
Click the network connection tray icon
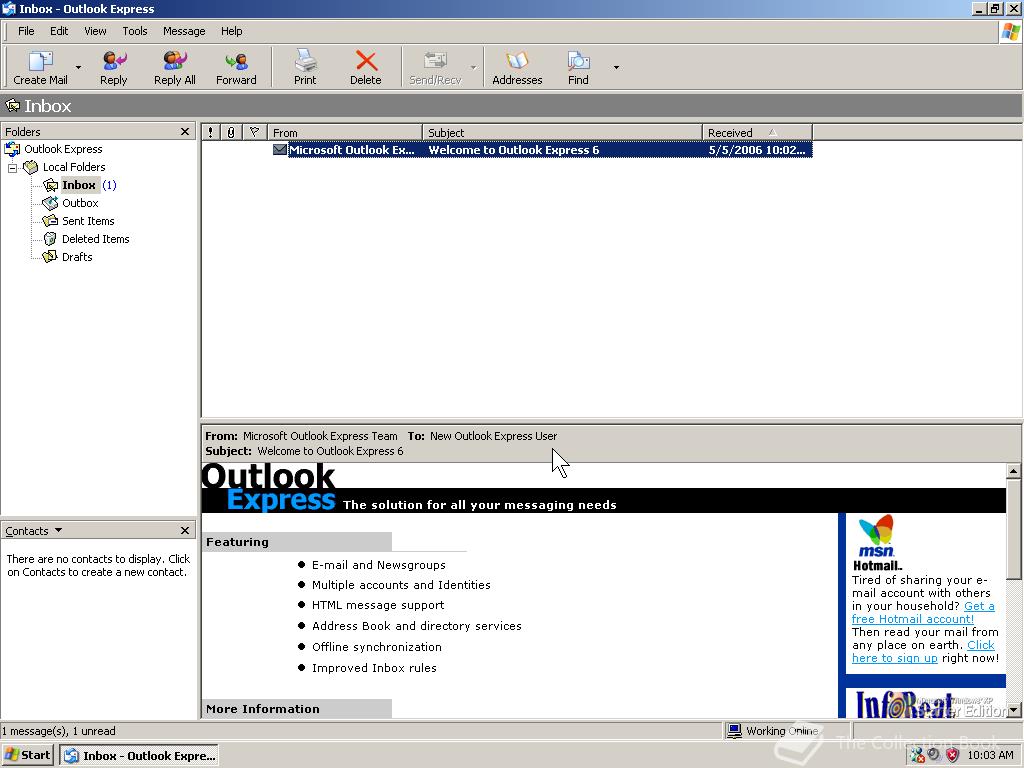[917, 756]
